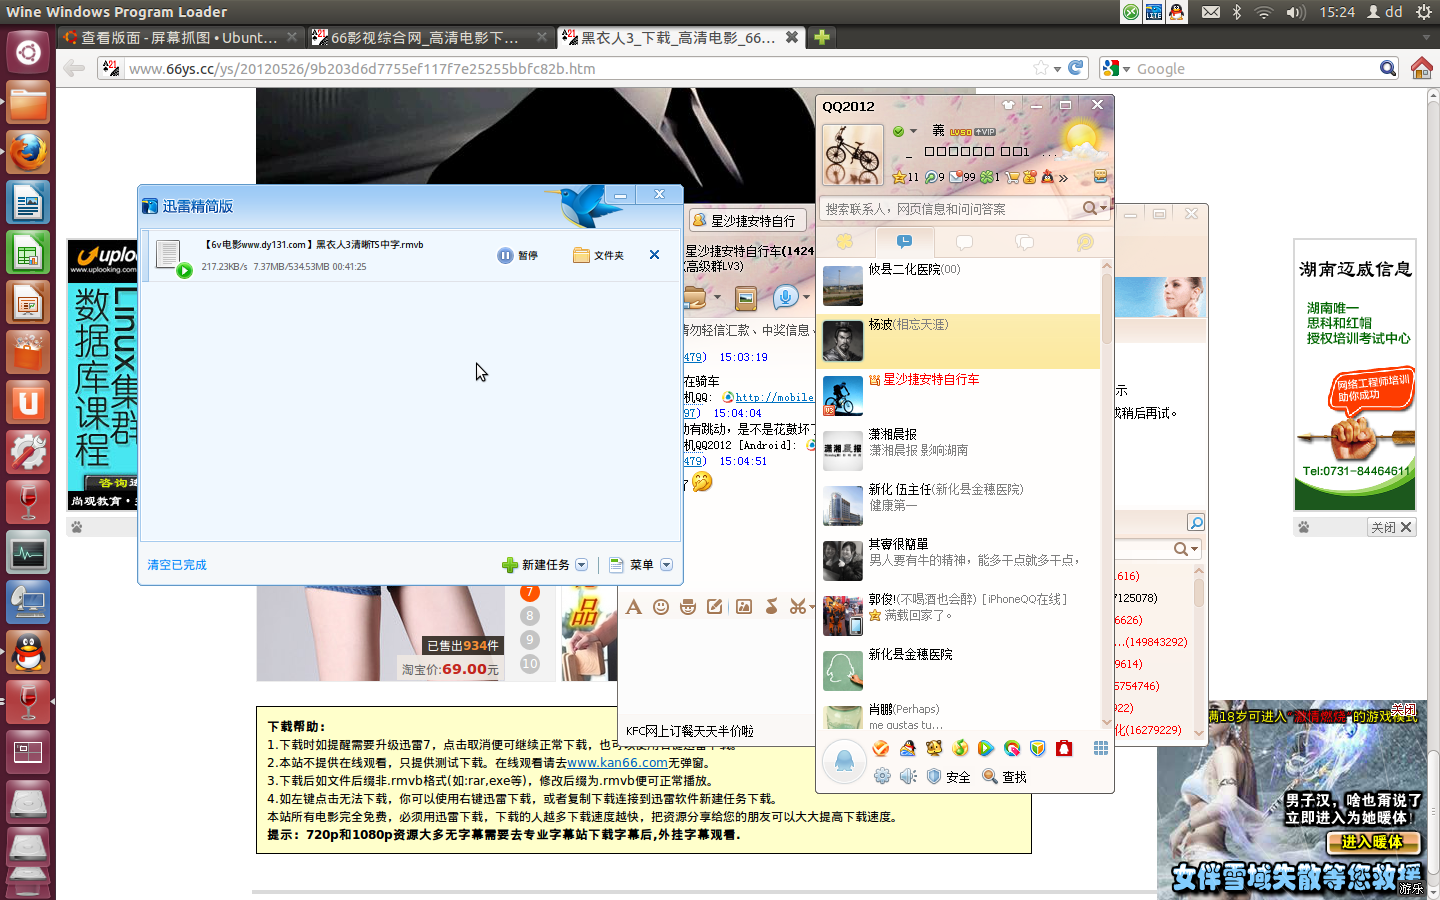Reload the page with refresh icon
Viewport: 1440px width, 900px height.
coord(1076,68)
